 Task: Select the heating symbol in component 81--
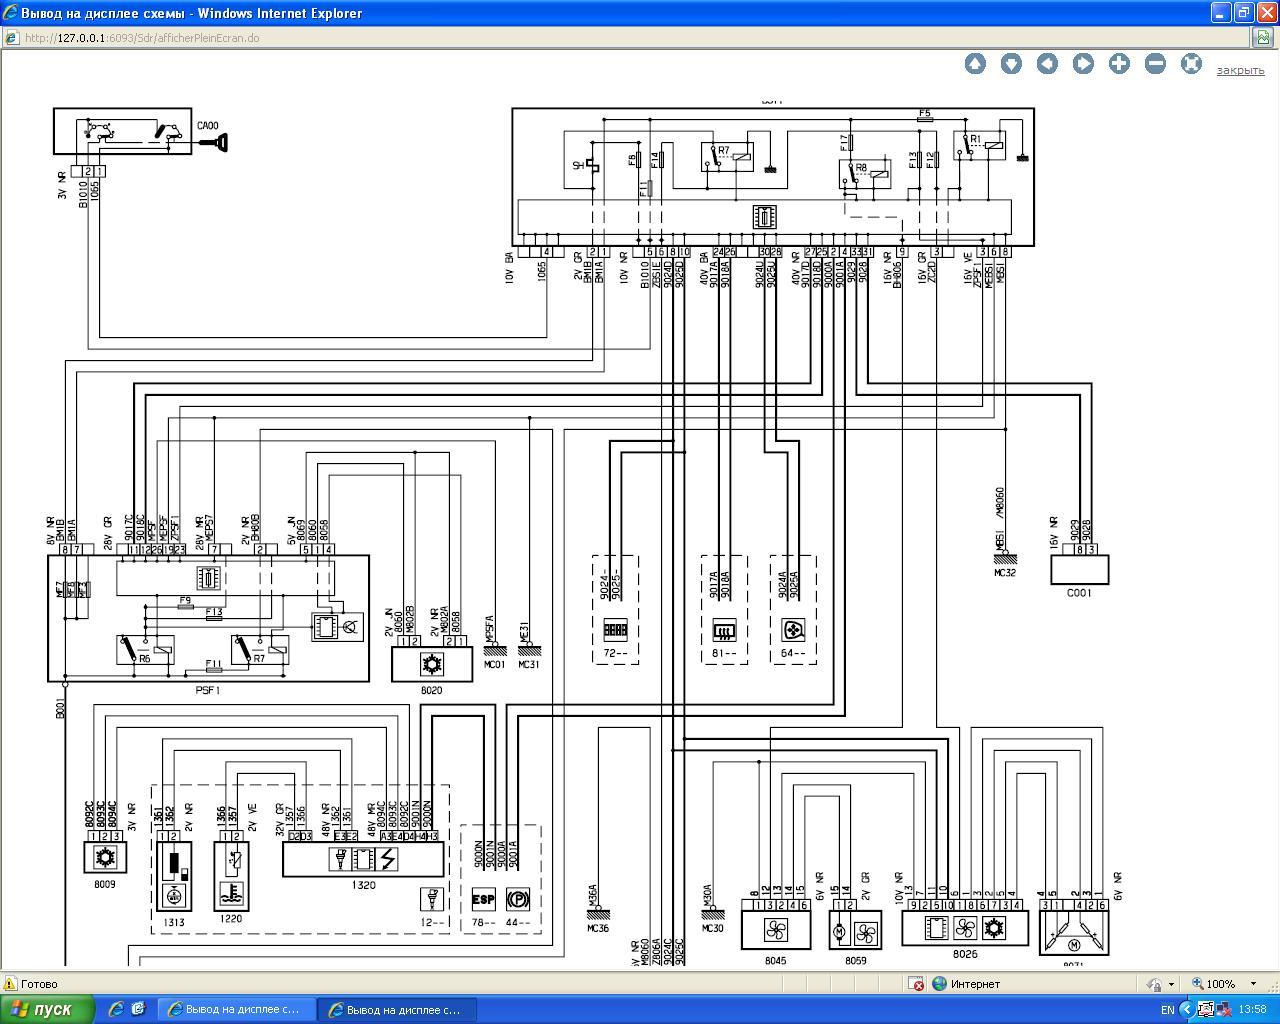[723, 630]
